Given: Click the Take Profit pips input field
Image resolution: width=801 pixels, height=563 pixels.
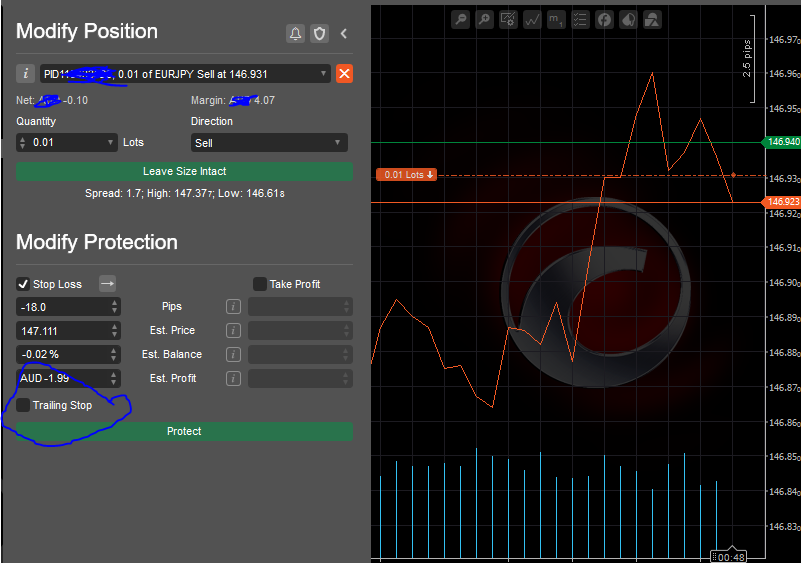Looking at the screenshot, I should (300, 307).
